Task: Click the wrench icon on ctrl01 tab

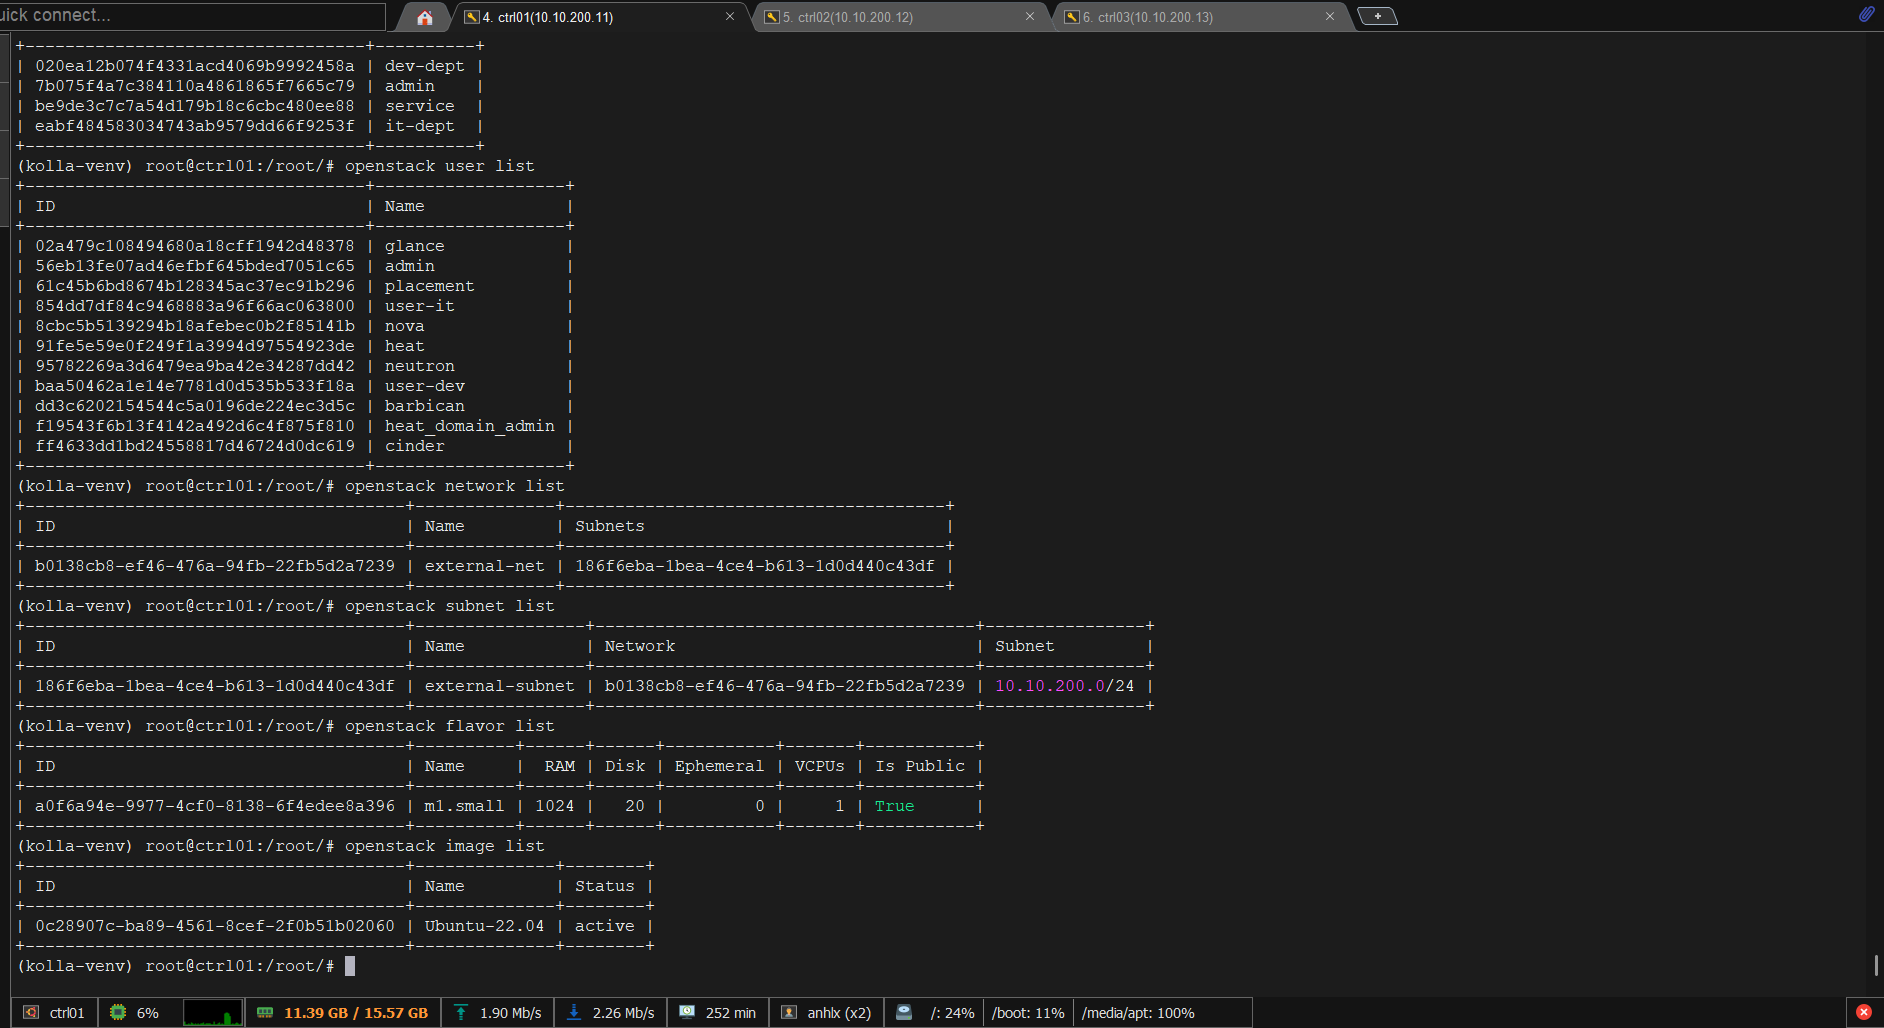Action: [472, 17]
